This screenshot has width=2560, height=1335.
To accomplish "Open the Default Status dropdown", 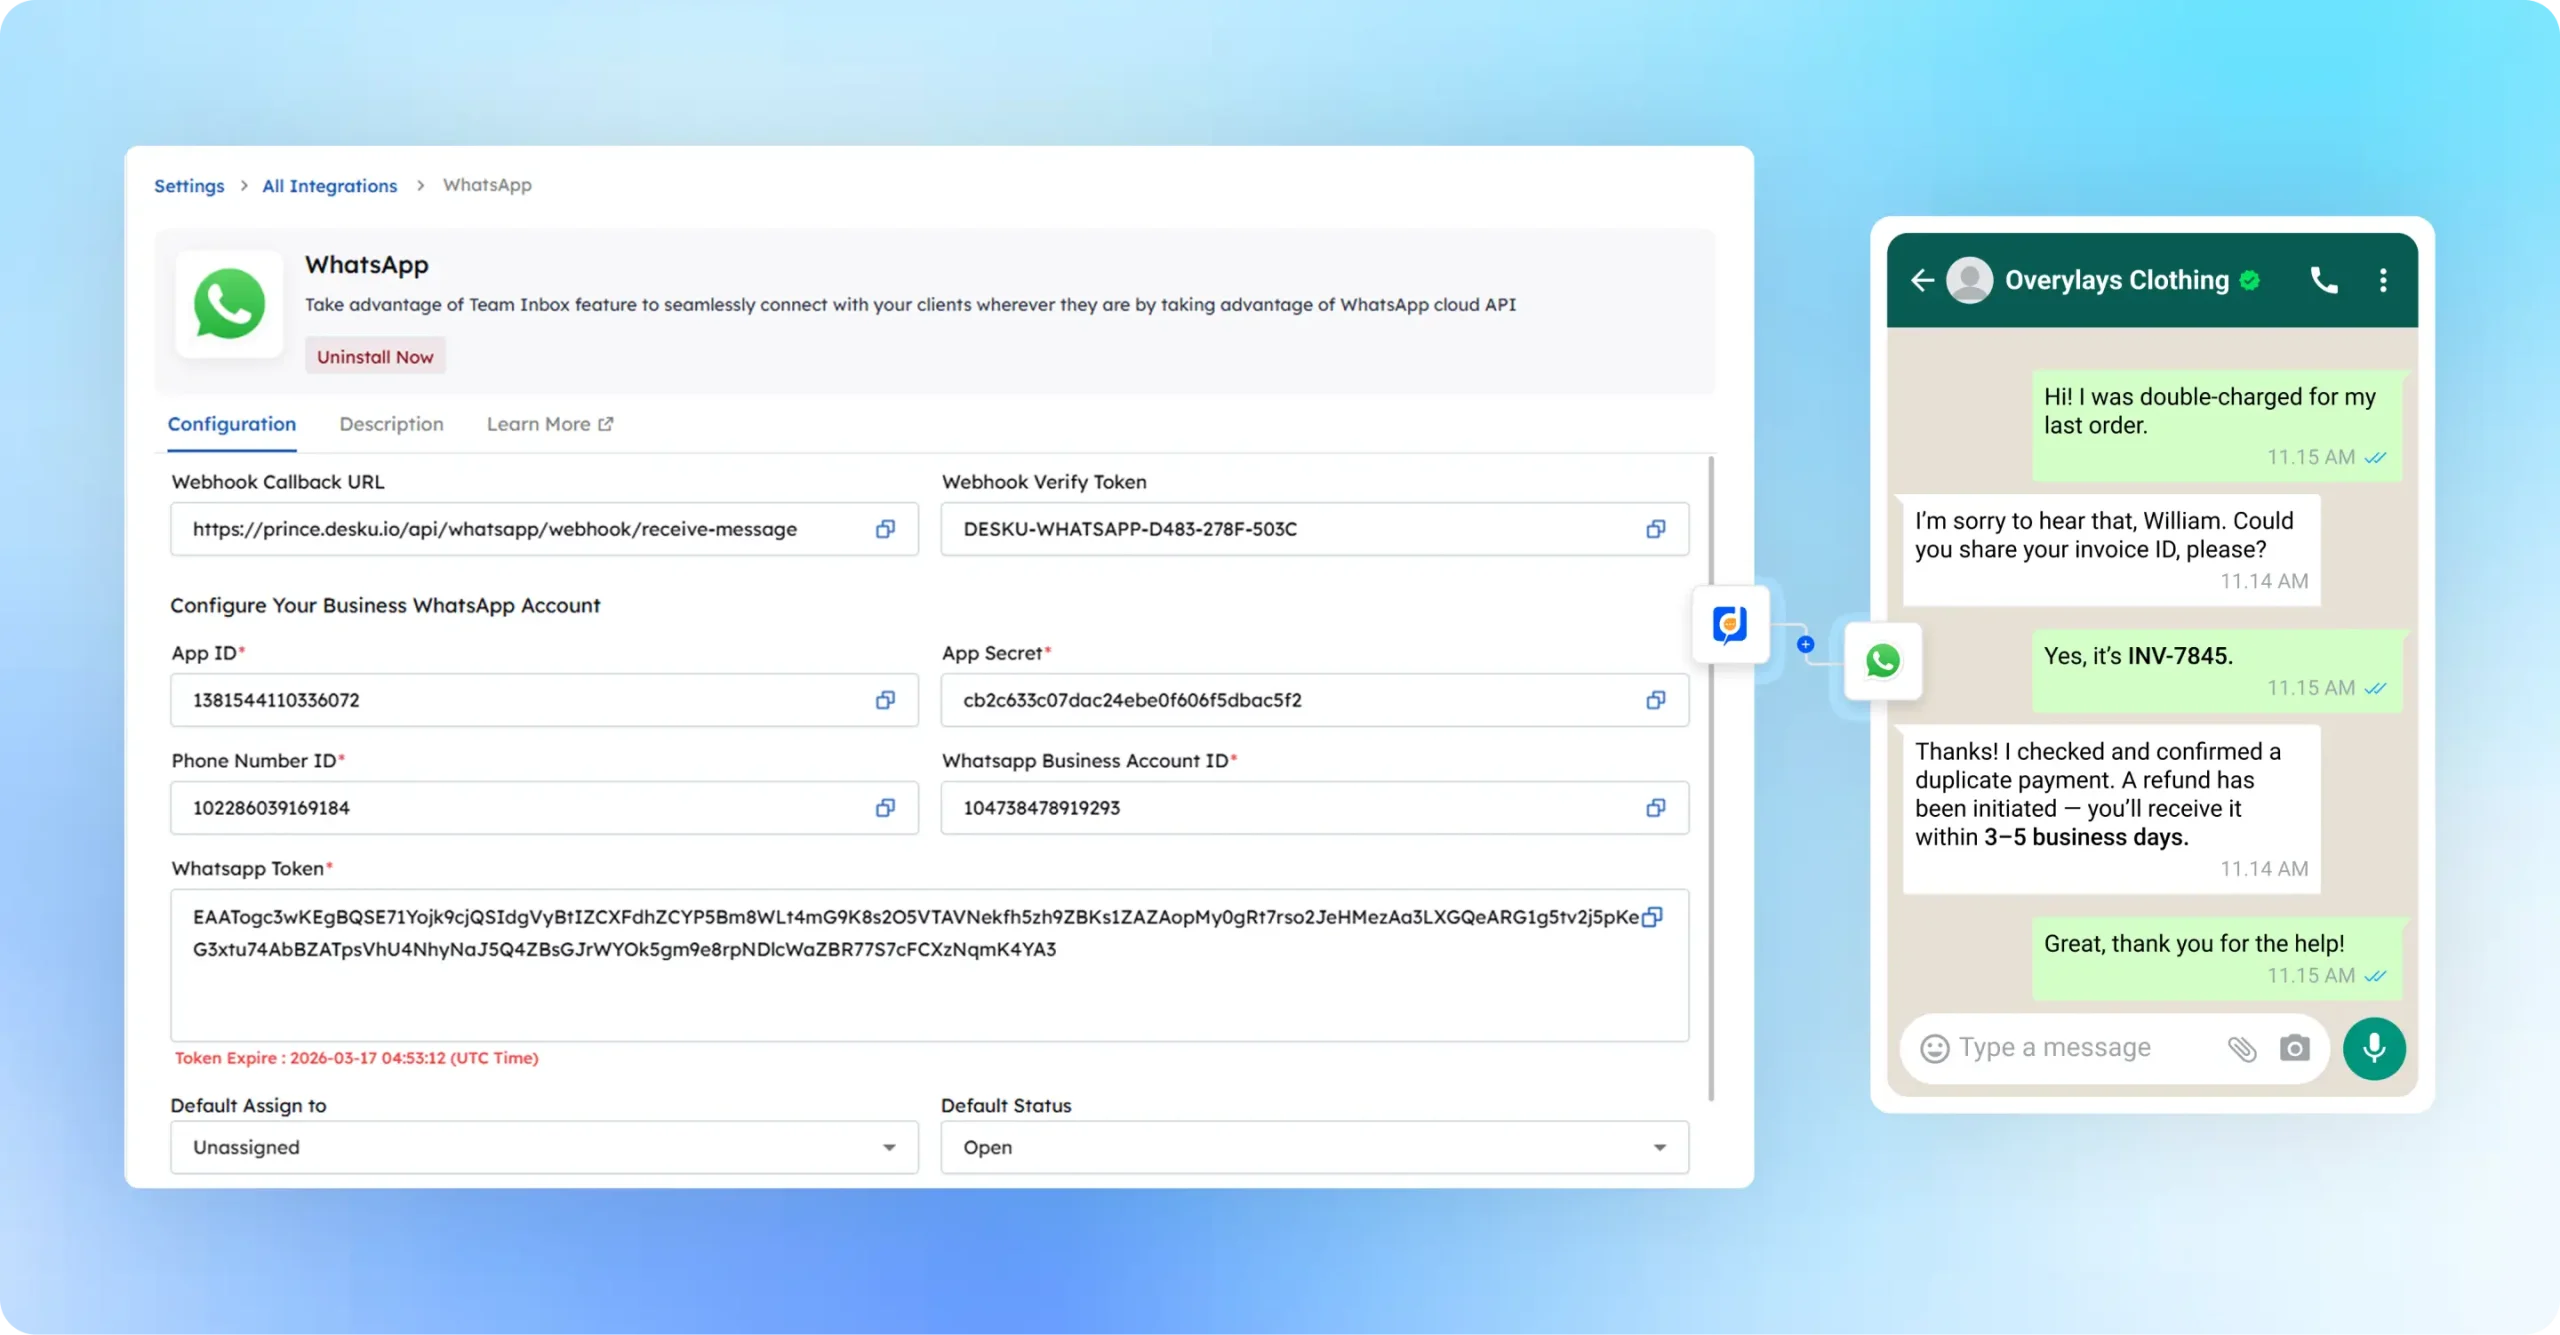I will coord(1658,1147).
